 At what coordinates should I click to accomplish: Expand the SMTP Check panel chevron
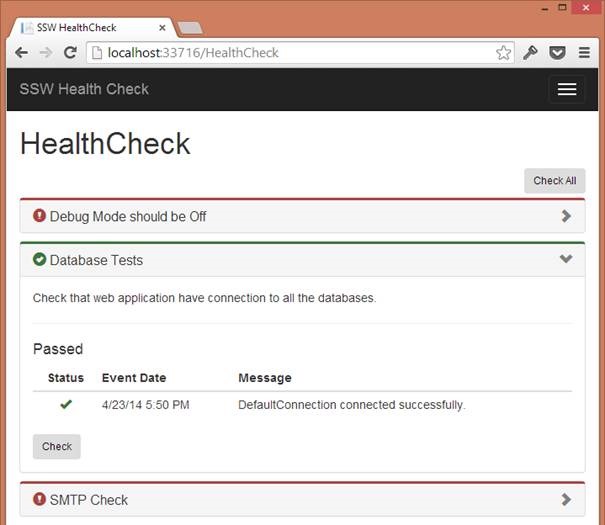tap(566, 500)
